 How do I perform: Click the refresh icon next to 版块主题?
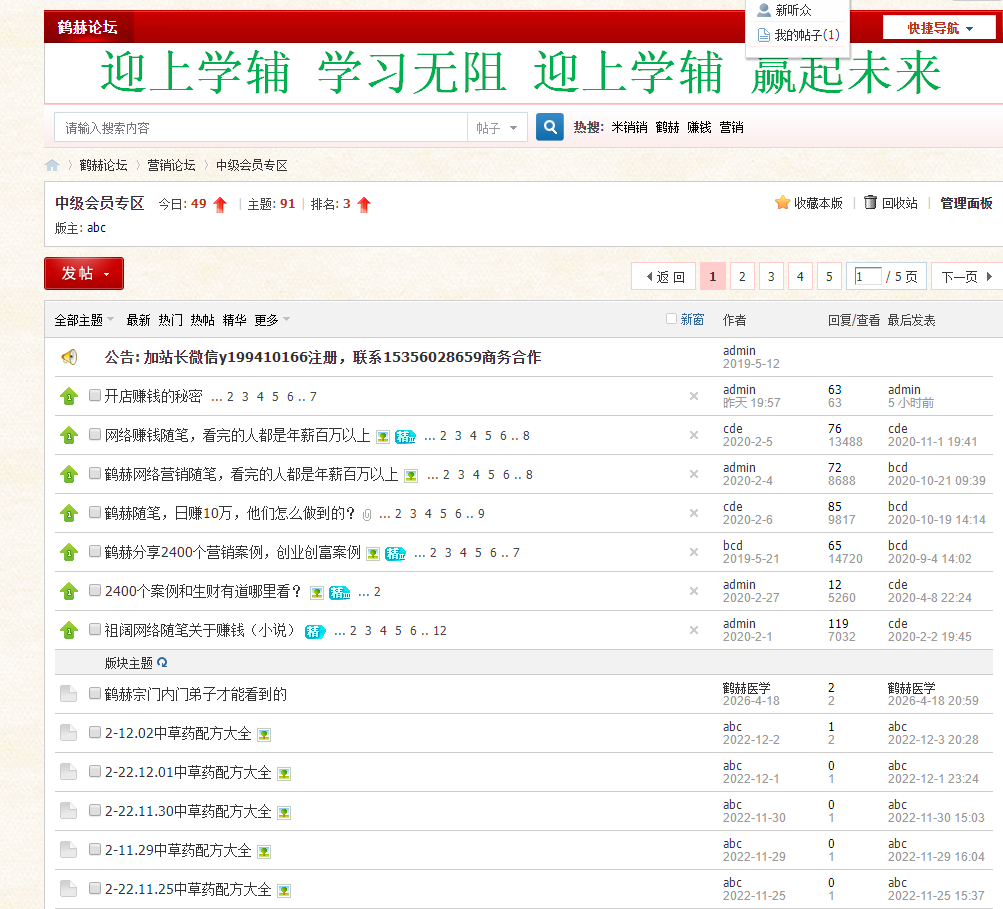coord(162,662)
